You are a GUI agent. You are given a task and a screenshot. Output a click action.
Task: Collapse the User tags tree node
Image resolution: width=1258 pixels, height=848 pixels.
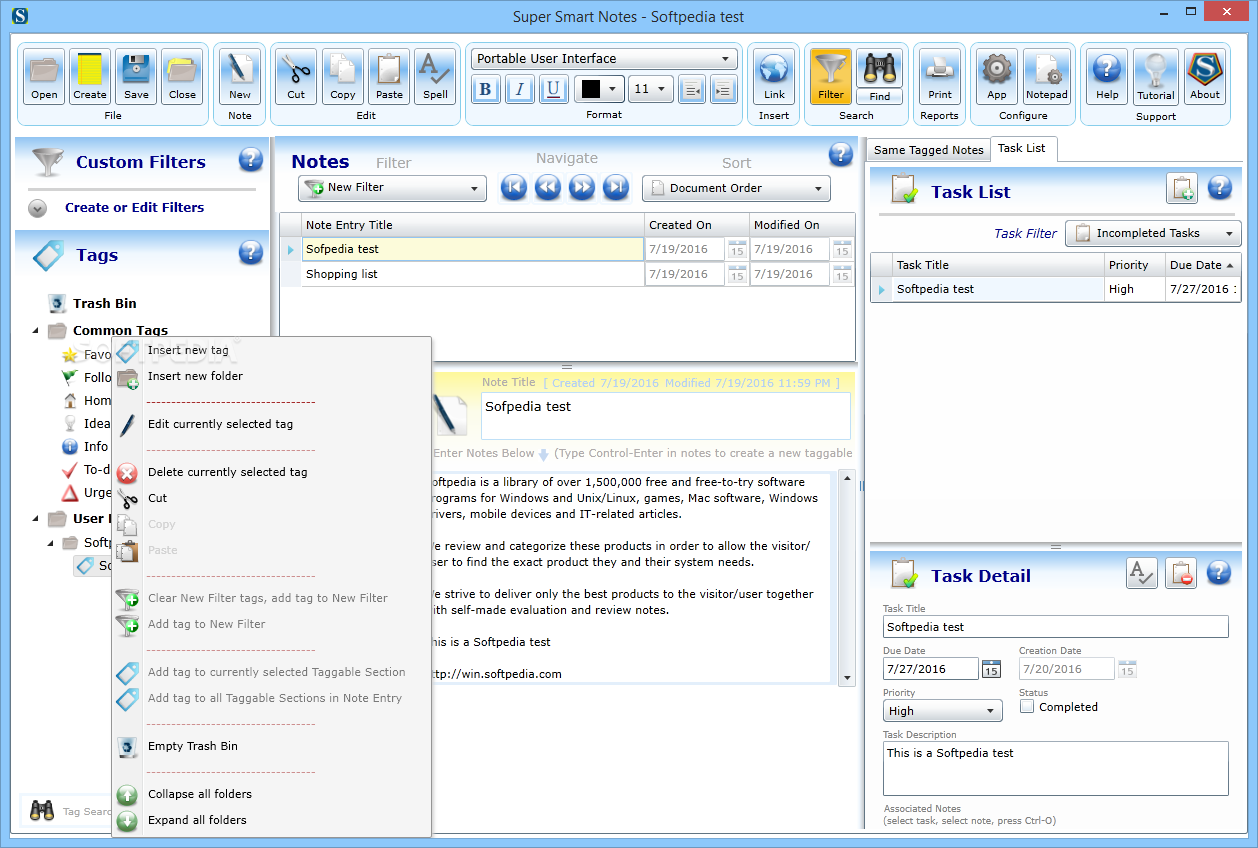tap(36, 518)
